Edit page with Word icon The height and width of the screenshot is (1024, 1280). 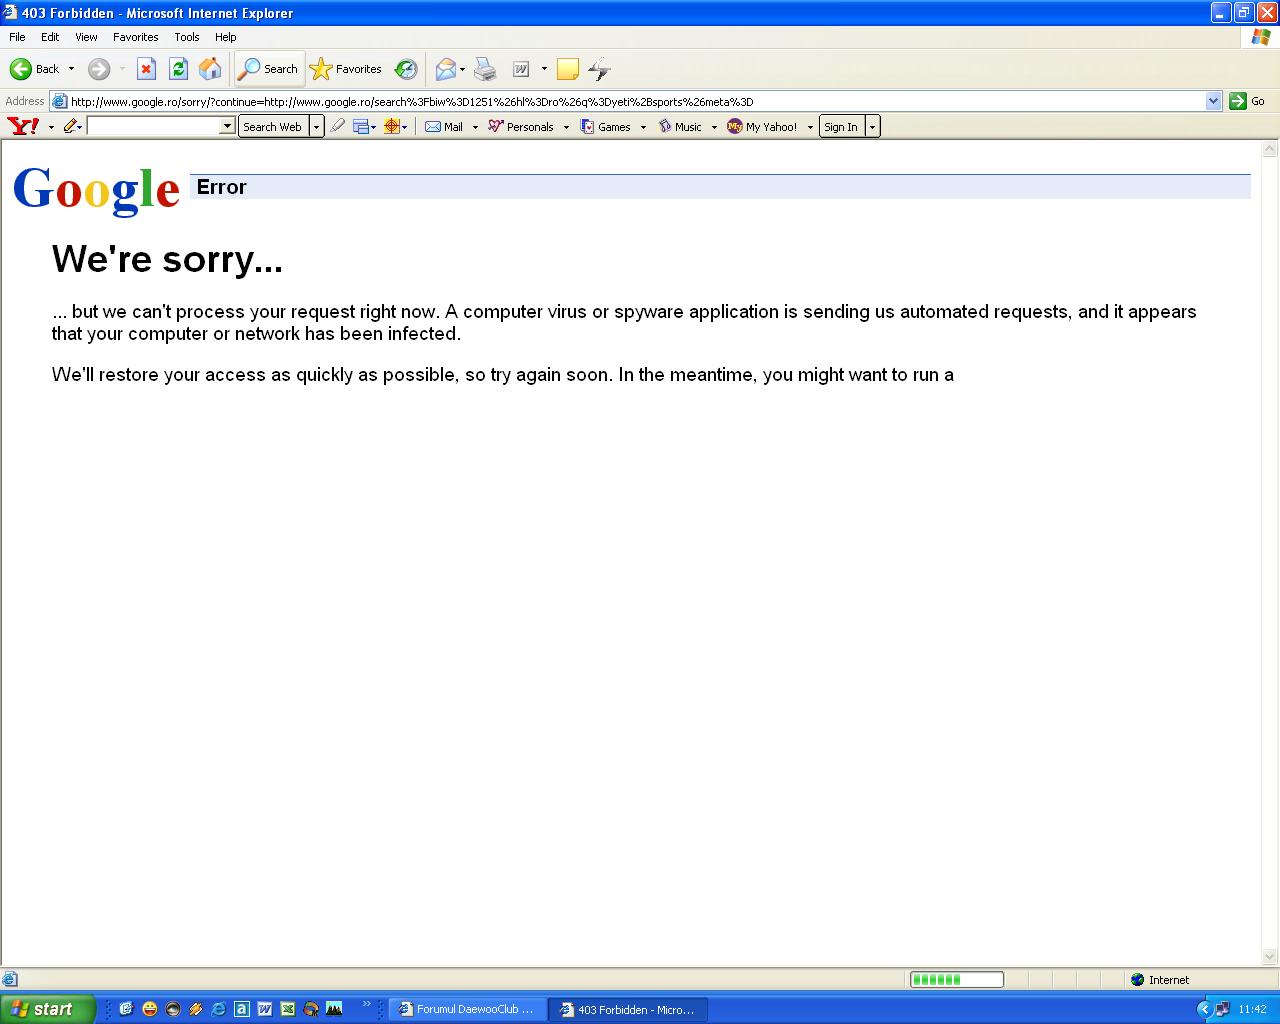click(x=521, y=69)
